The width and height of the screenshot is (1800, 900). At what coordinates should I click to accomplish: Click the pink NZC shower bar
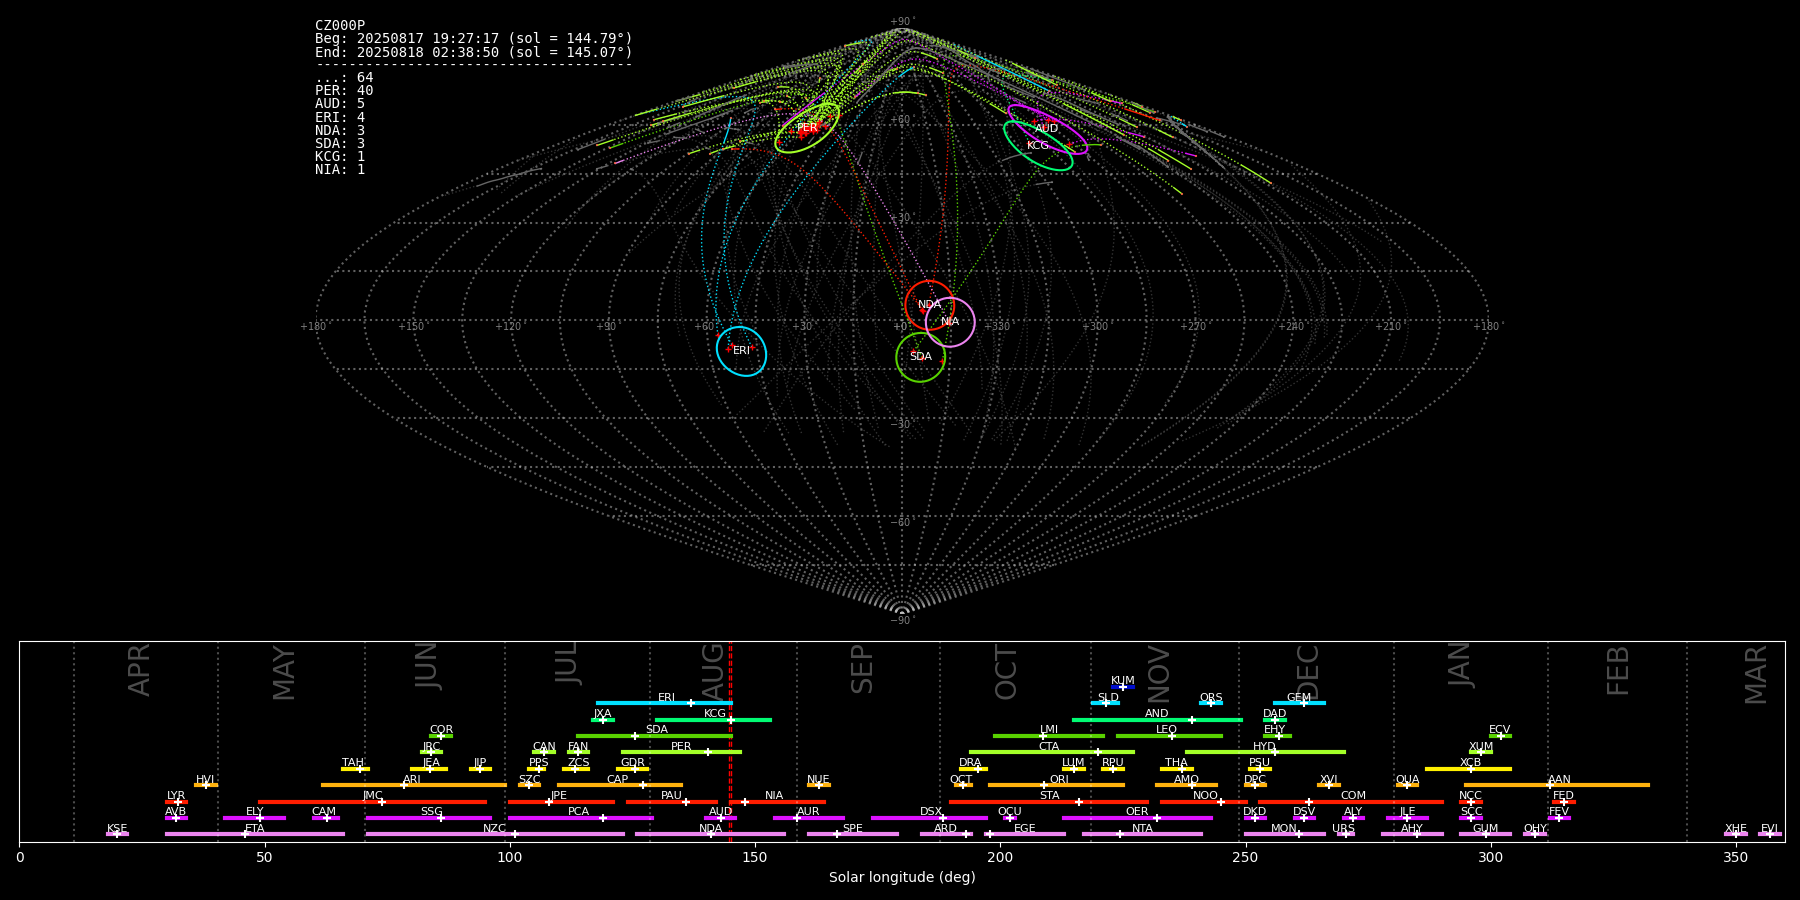point(495,834)
